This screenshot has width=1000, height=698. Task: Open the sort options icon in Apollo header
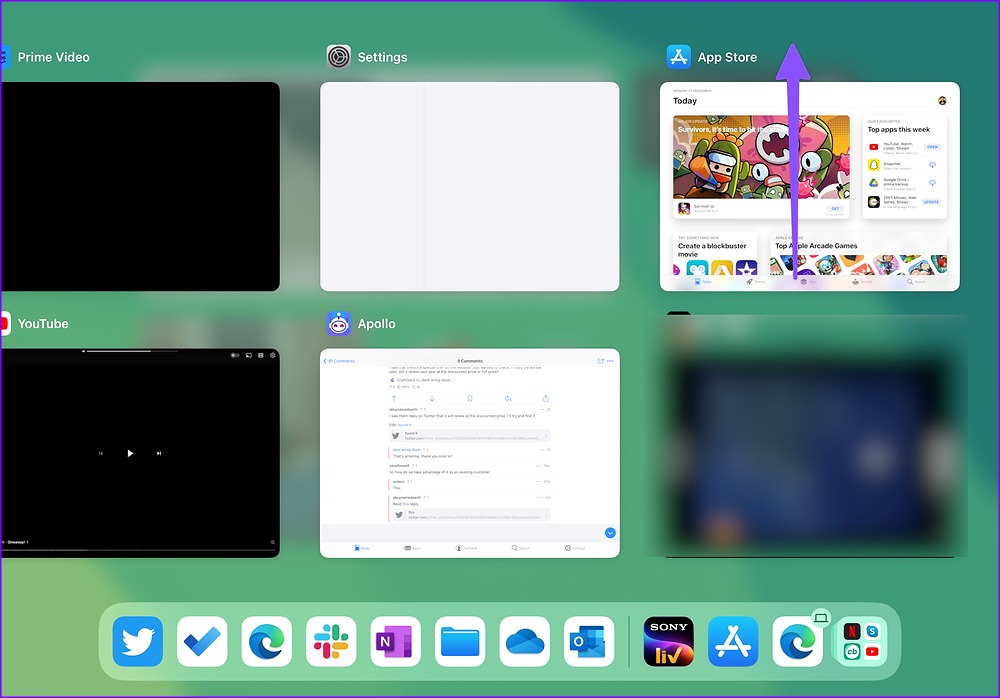pos(600,361)
